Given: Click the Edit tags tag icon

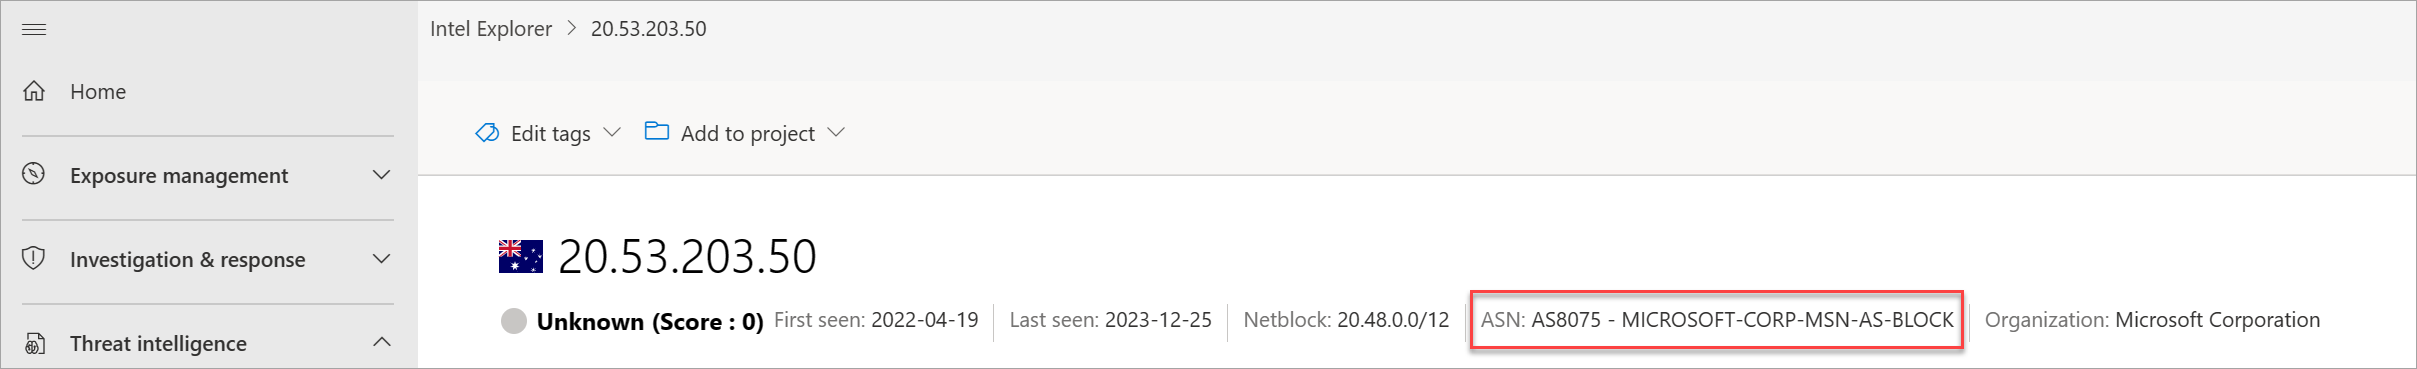Looking at the screenshot, I should 487,132.
